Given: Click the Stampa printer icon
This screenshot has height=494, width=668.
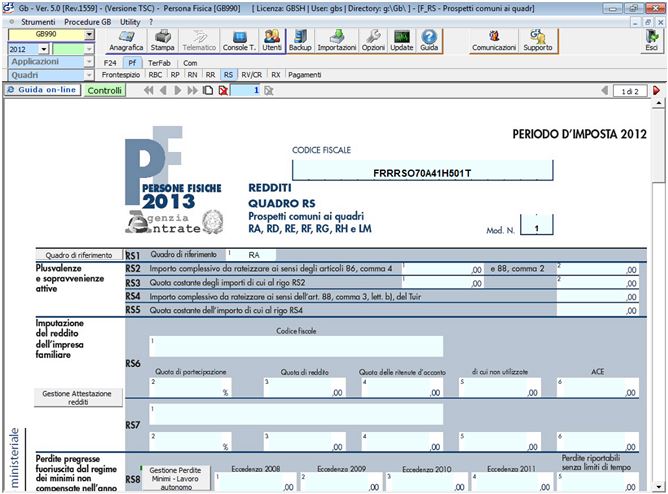Looking at the screenshot, I should pos(162,41).
